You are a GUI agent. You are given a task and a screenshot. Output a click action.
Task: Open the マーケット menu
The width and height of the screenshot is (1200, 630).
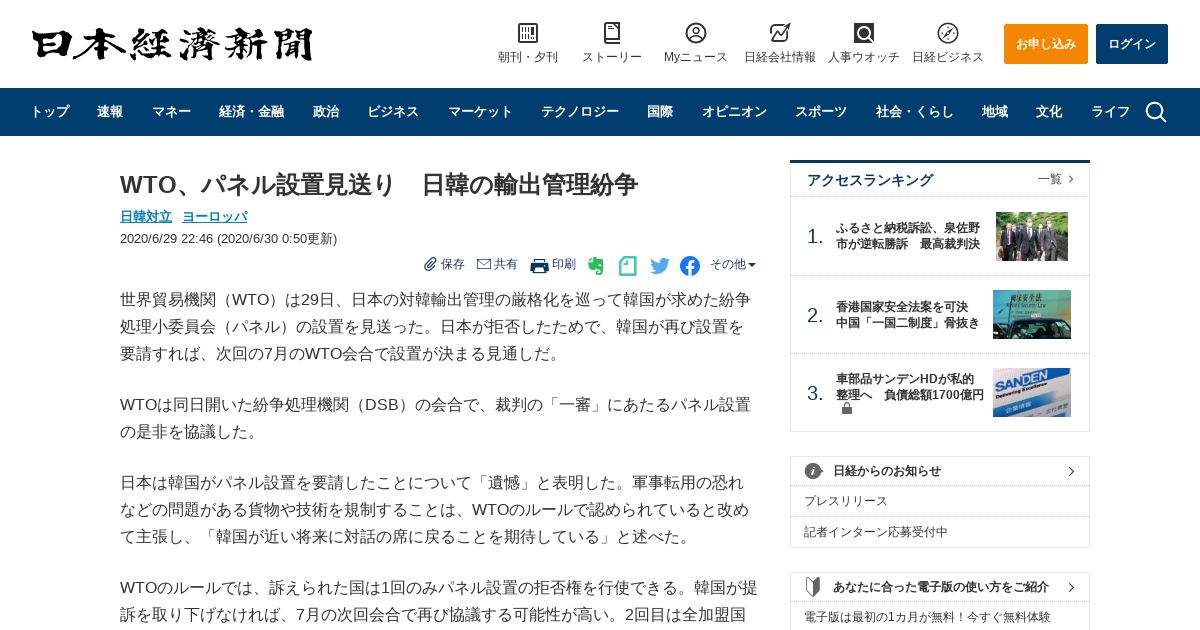coord(480,112)
